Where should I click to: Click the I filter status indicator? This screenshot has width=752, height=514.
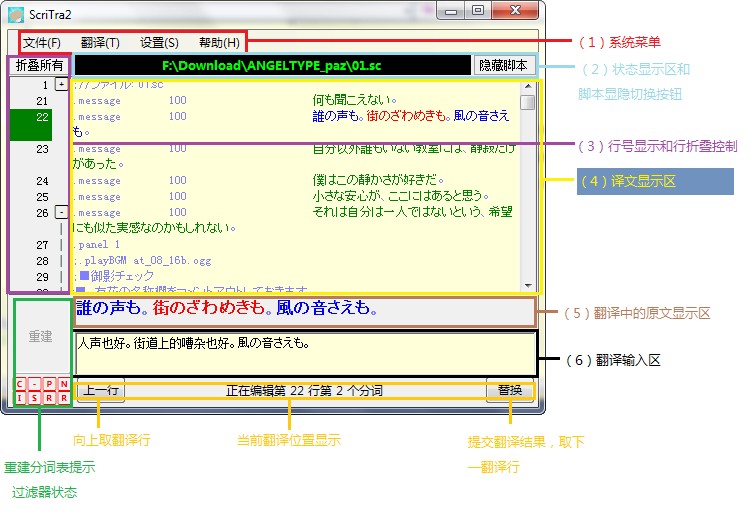tap(20, 398)
